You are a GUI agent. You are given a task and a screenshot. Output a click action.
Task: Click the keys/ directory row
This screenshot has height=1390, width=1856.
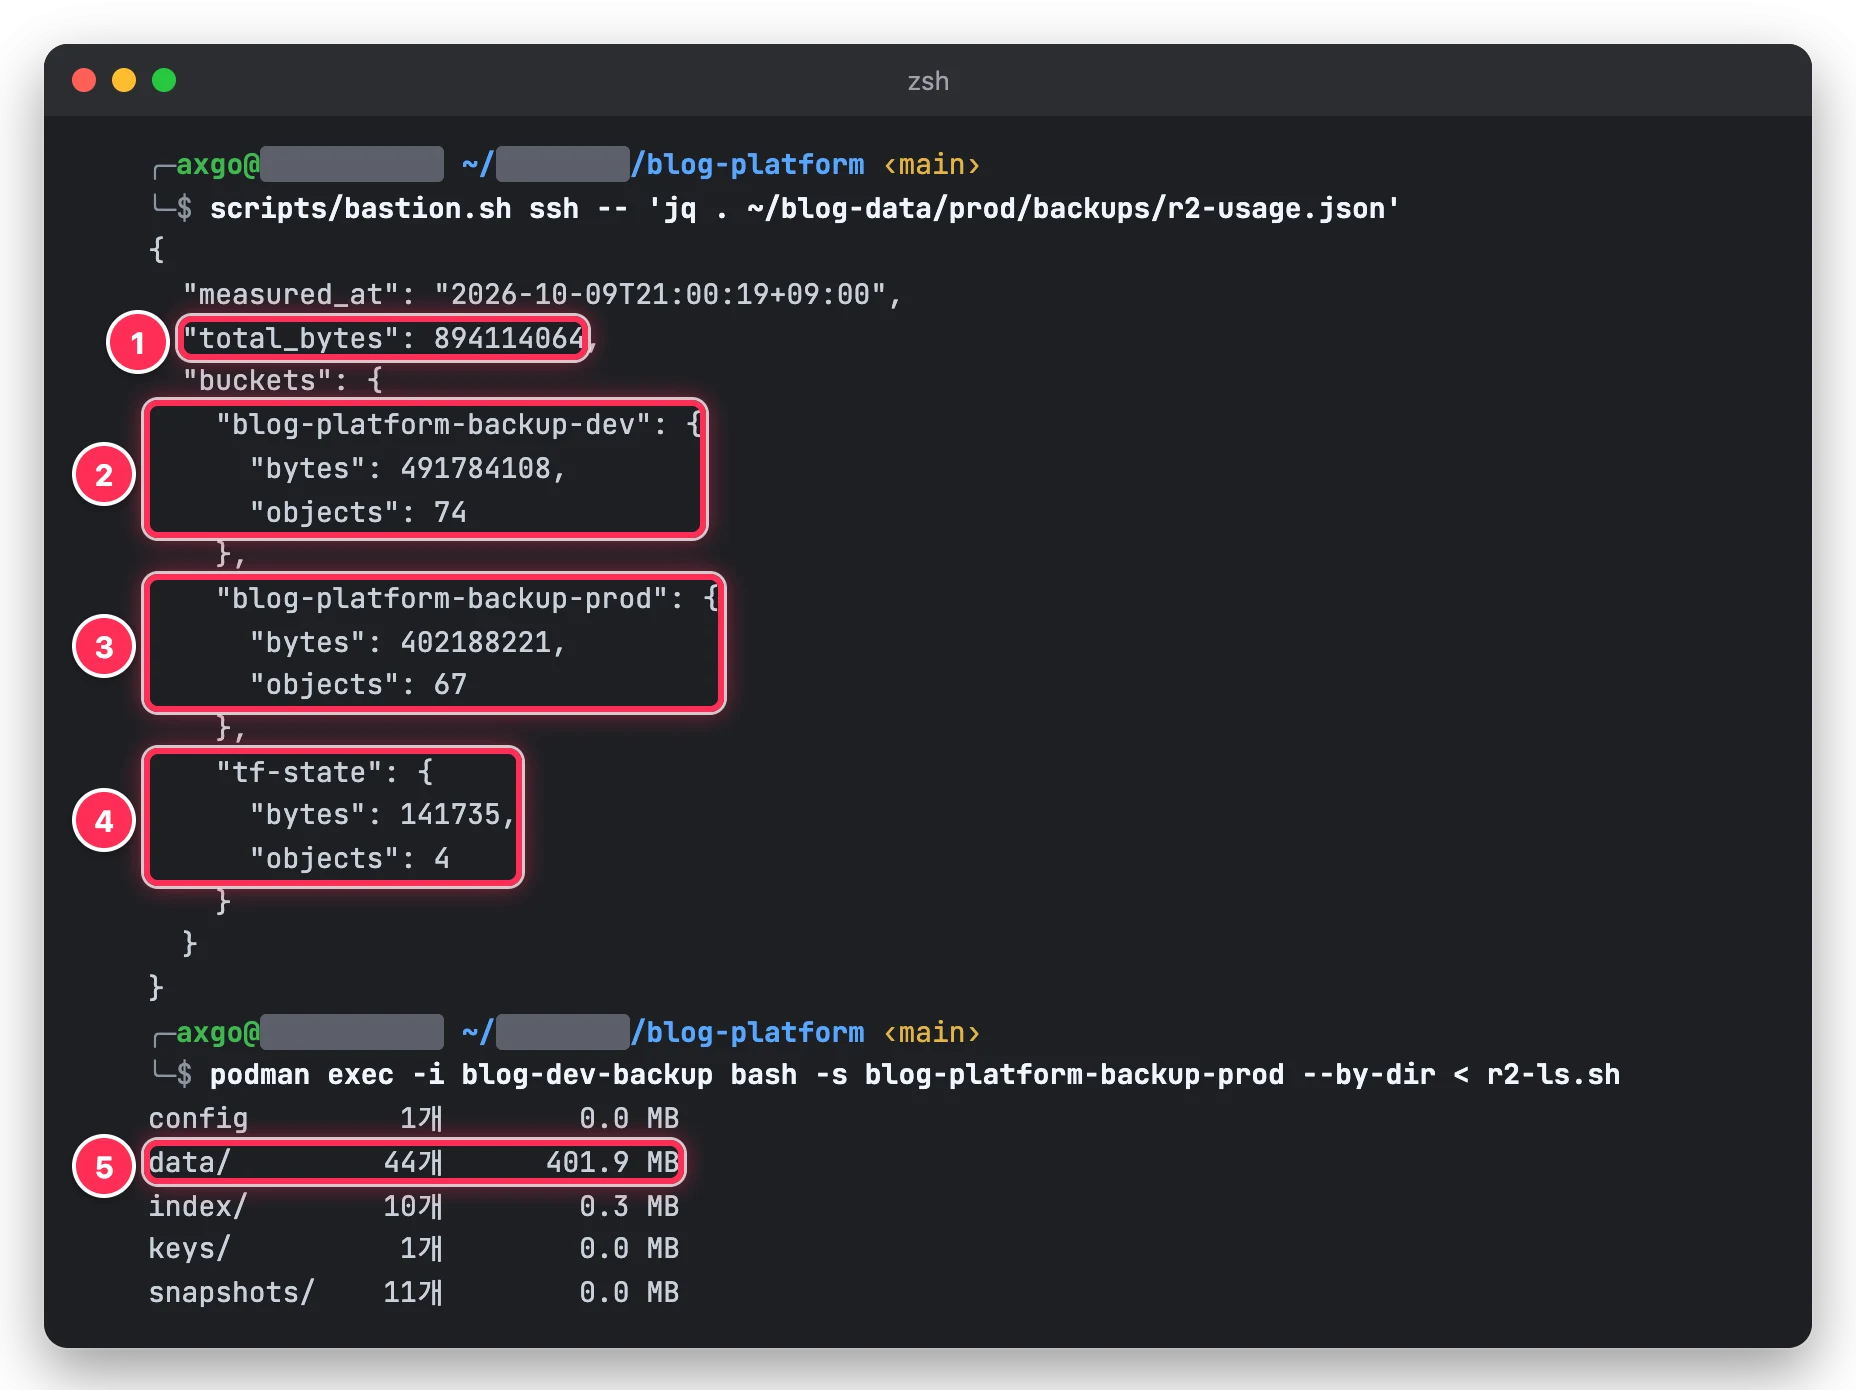point(413,1248)
